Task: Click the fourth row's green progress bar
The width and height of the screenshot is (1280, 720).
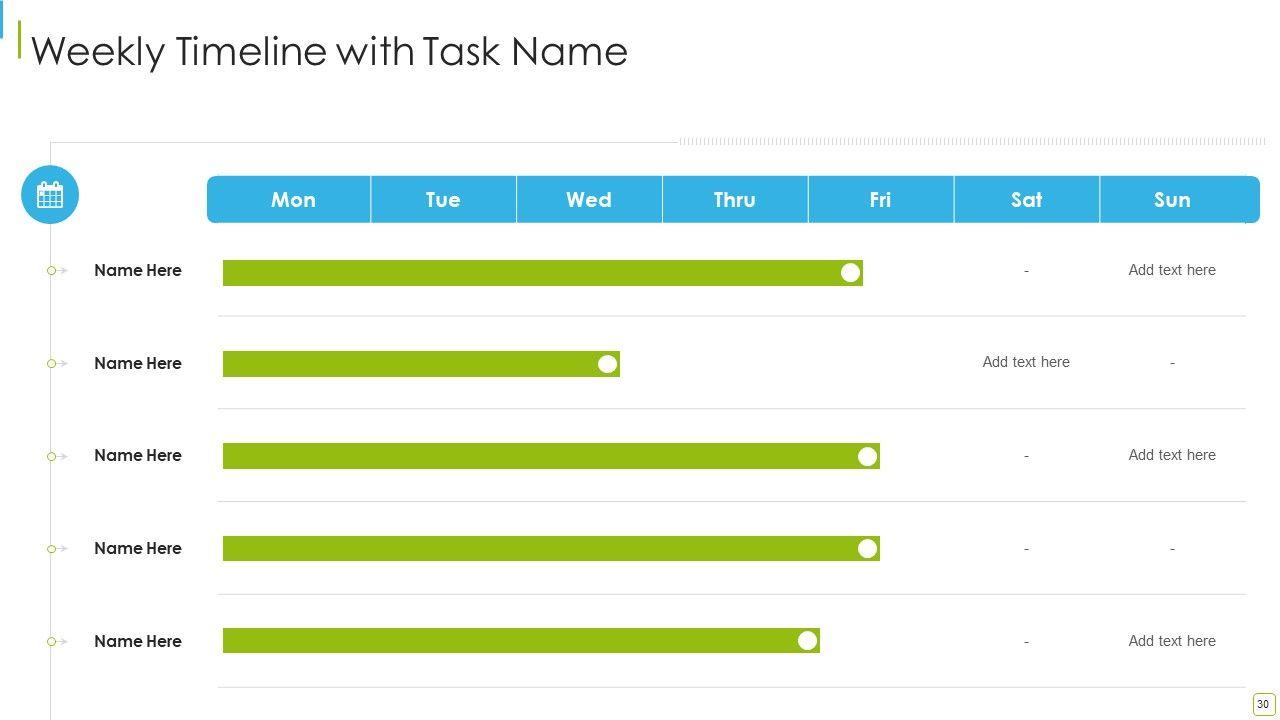Action: pos(540,548)
